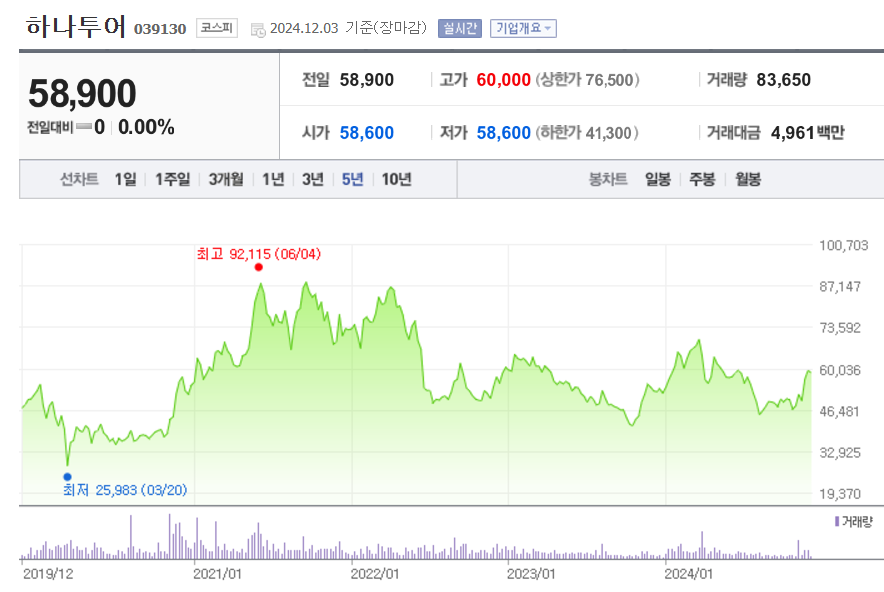Click the 거래량 value 83,650

point(784,80)
